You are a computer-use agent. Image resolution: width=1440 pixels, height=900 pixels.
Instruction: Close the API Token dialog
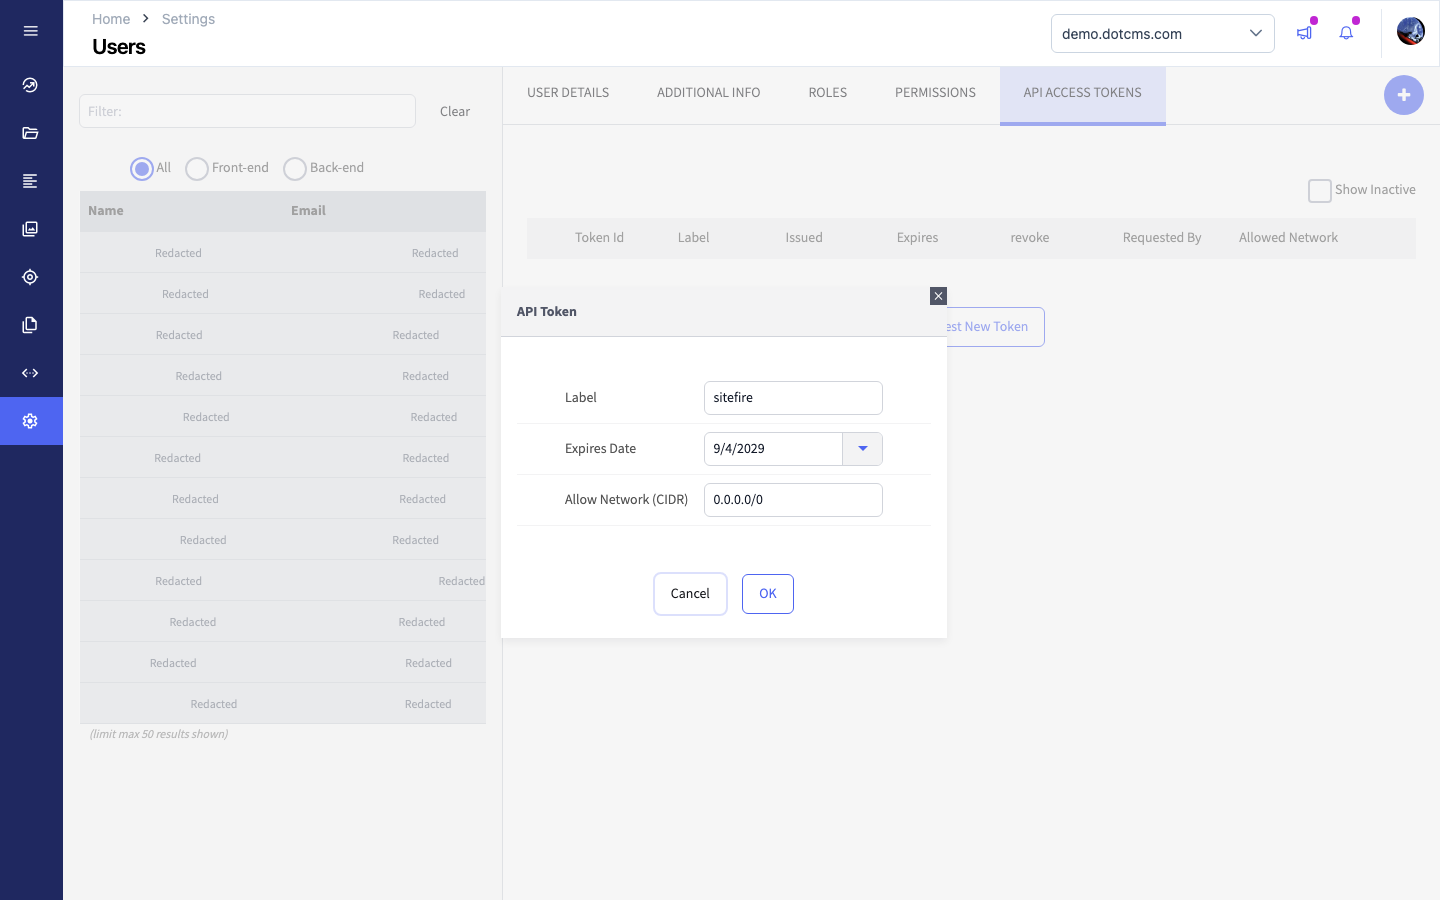[938, 296]
